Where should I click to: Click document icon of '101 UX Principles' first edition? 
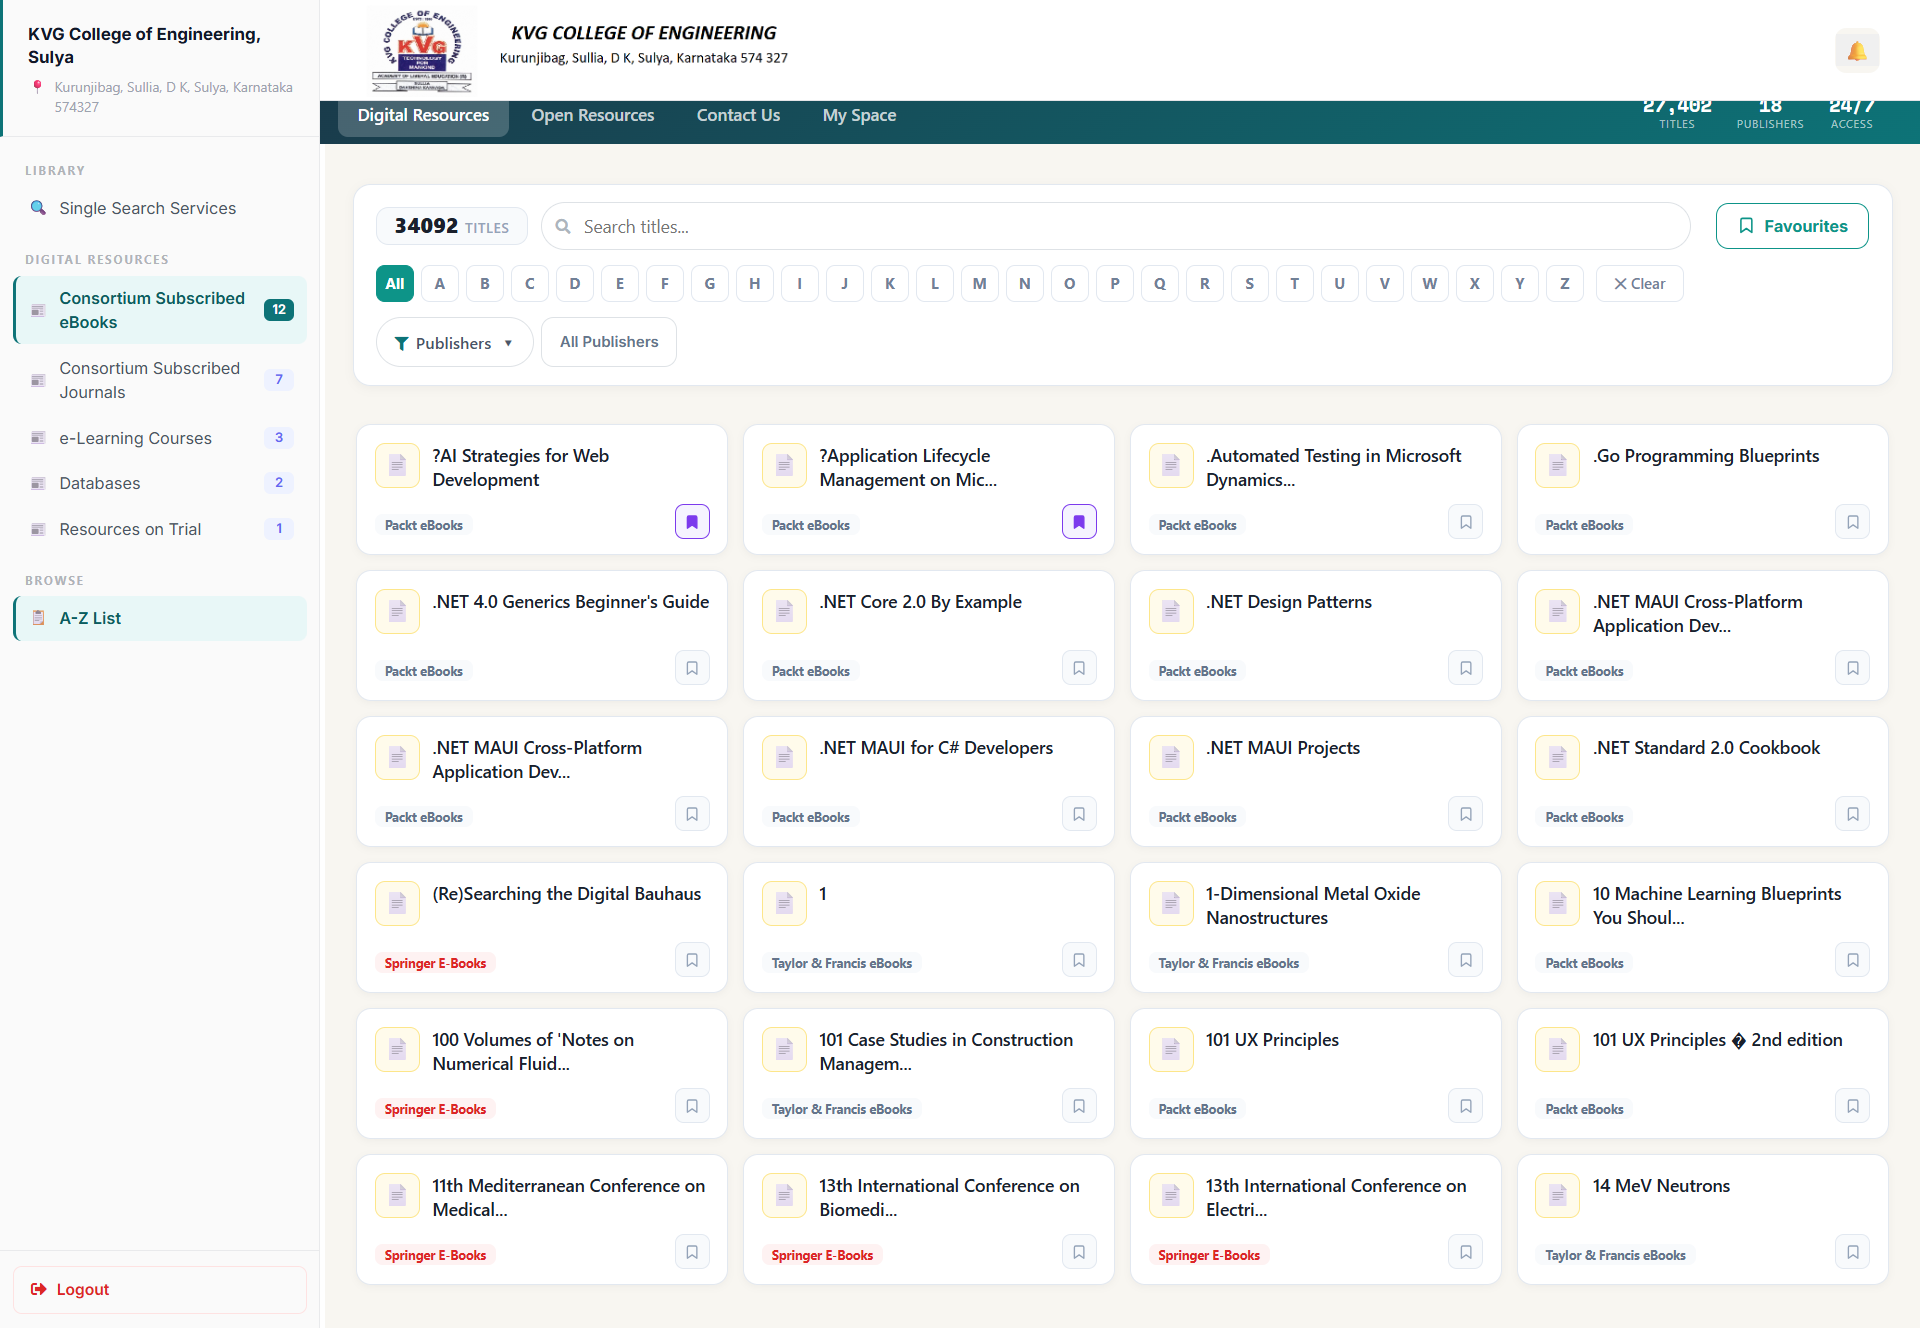coord(1171,1049)
